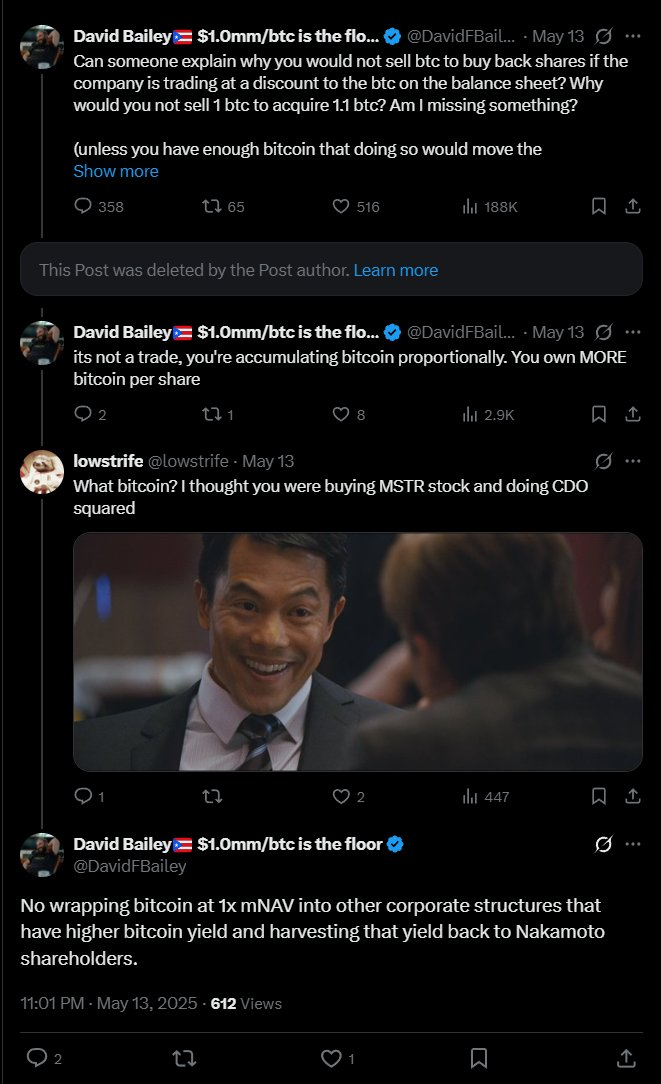
Task: Click the @DavidFBailey handle on main post
Action: point(114,866)
